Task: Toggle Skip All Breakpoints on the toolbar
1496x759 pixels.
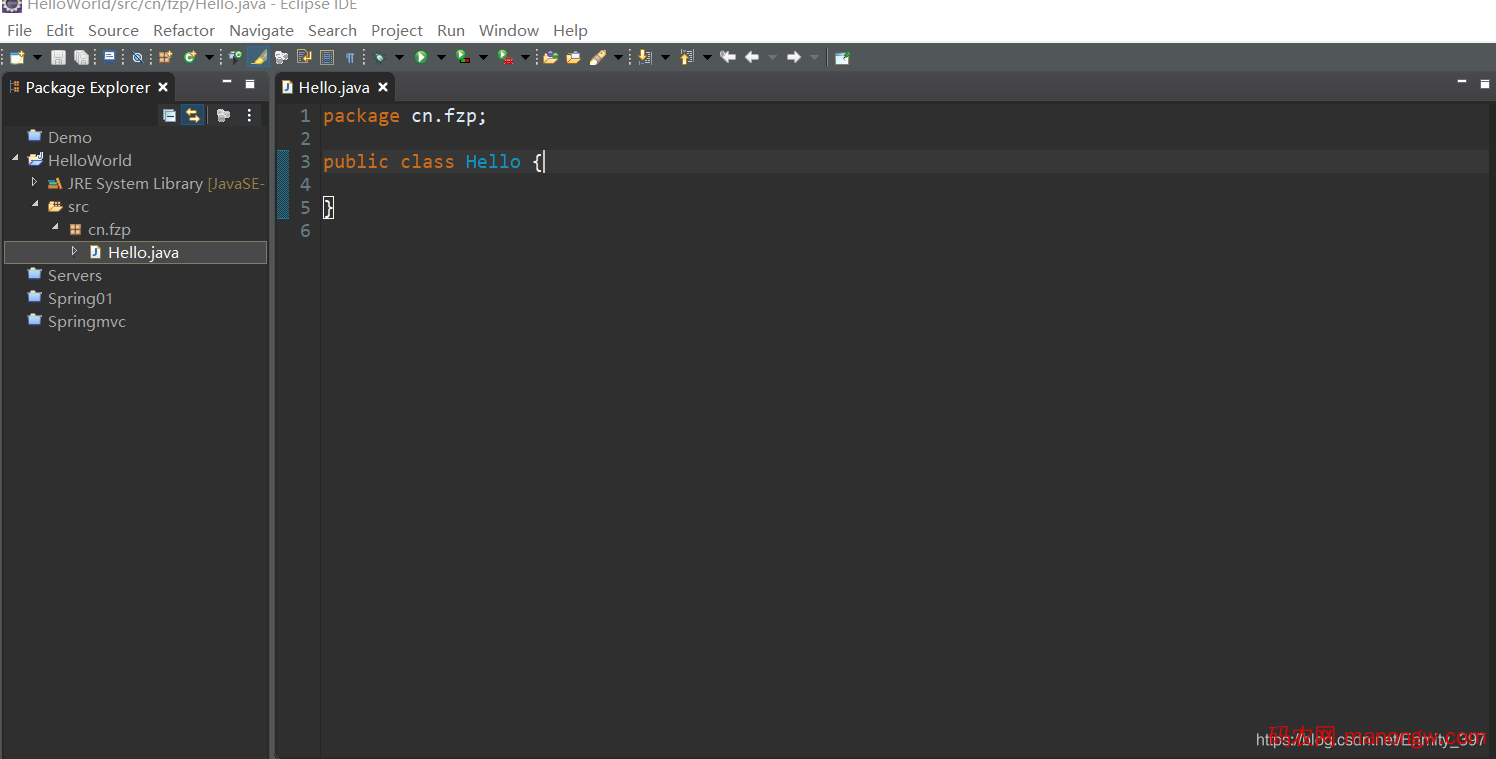Action: (137, 57)
